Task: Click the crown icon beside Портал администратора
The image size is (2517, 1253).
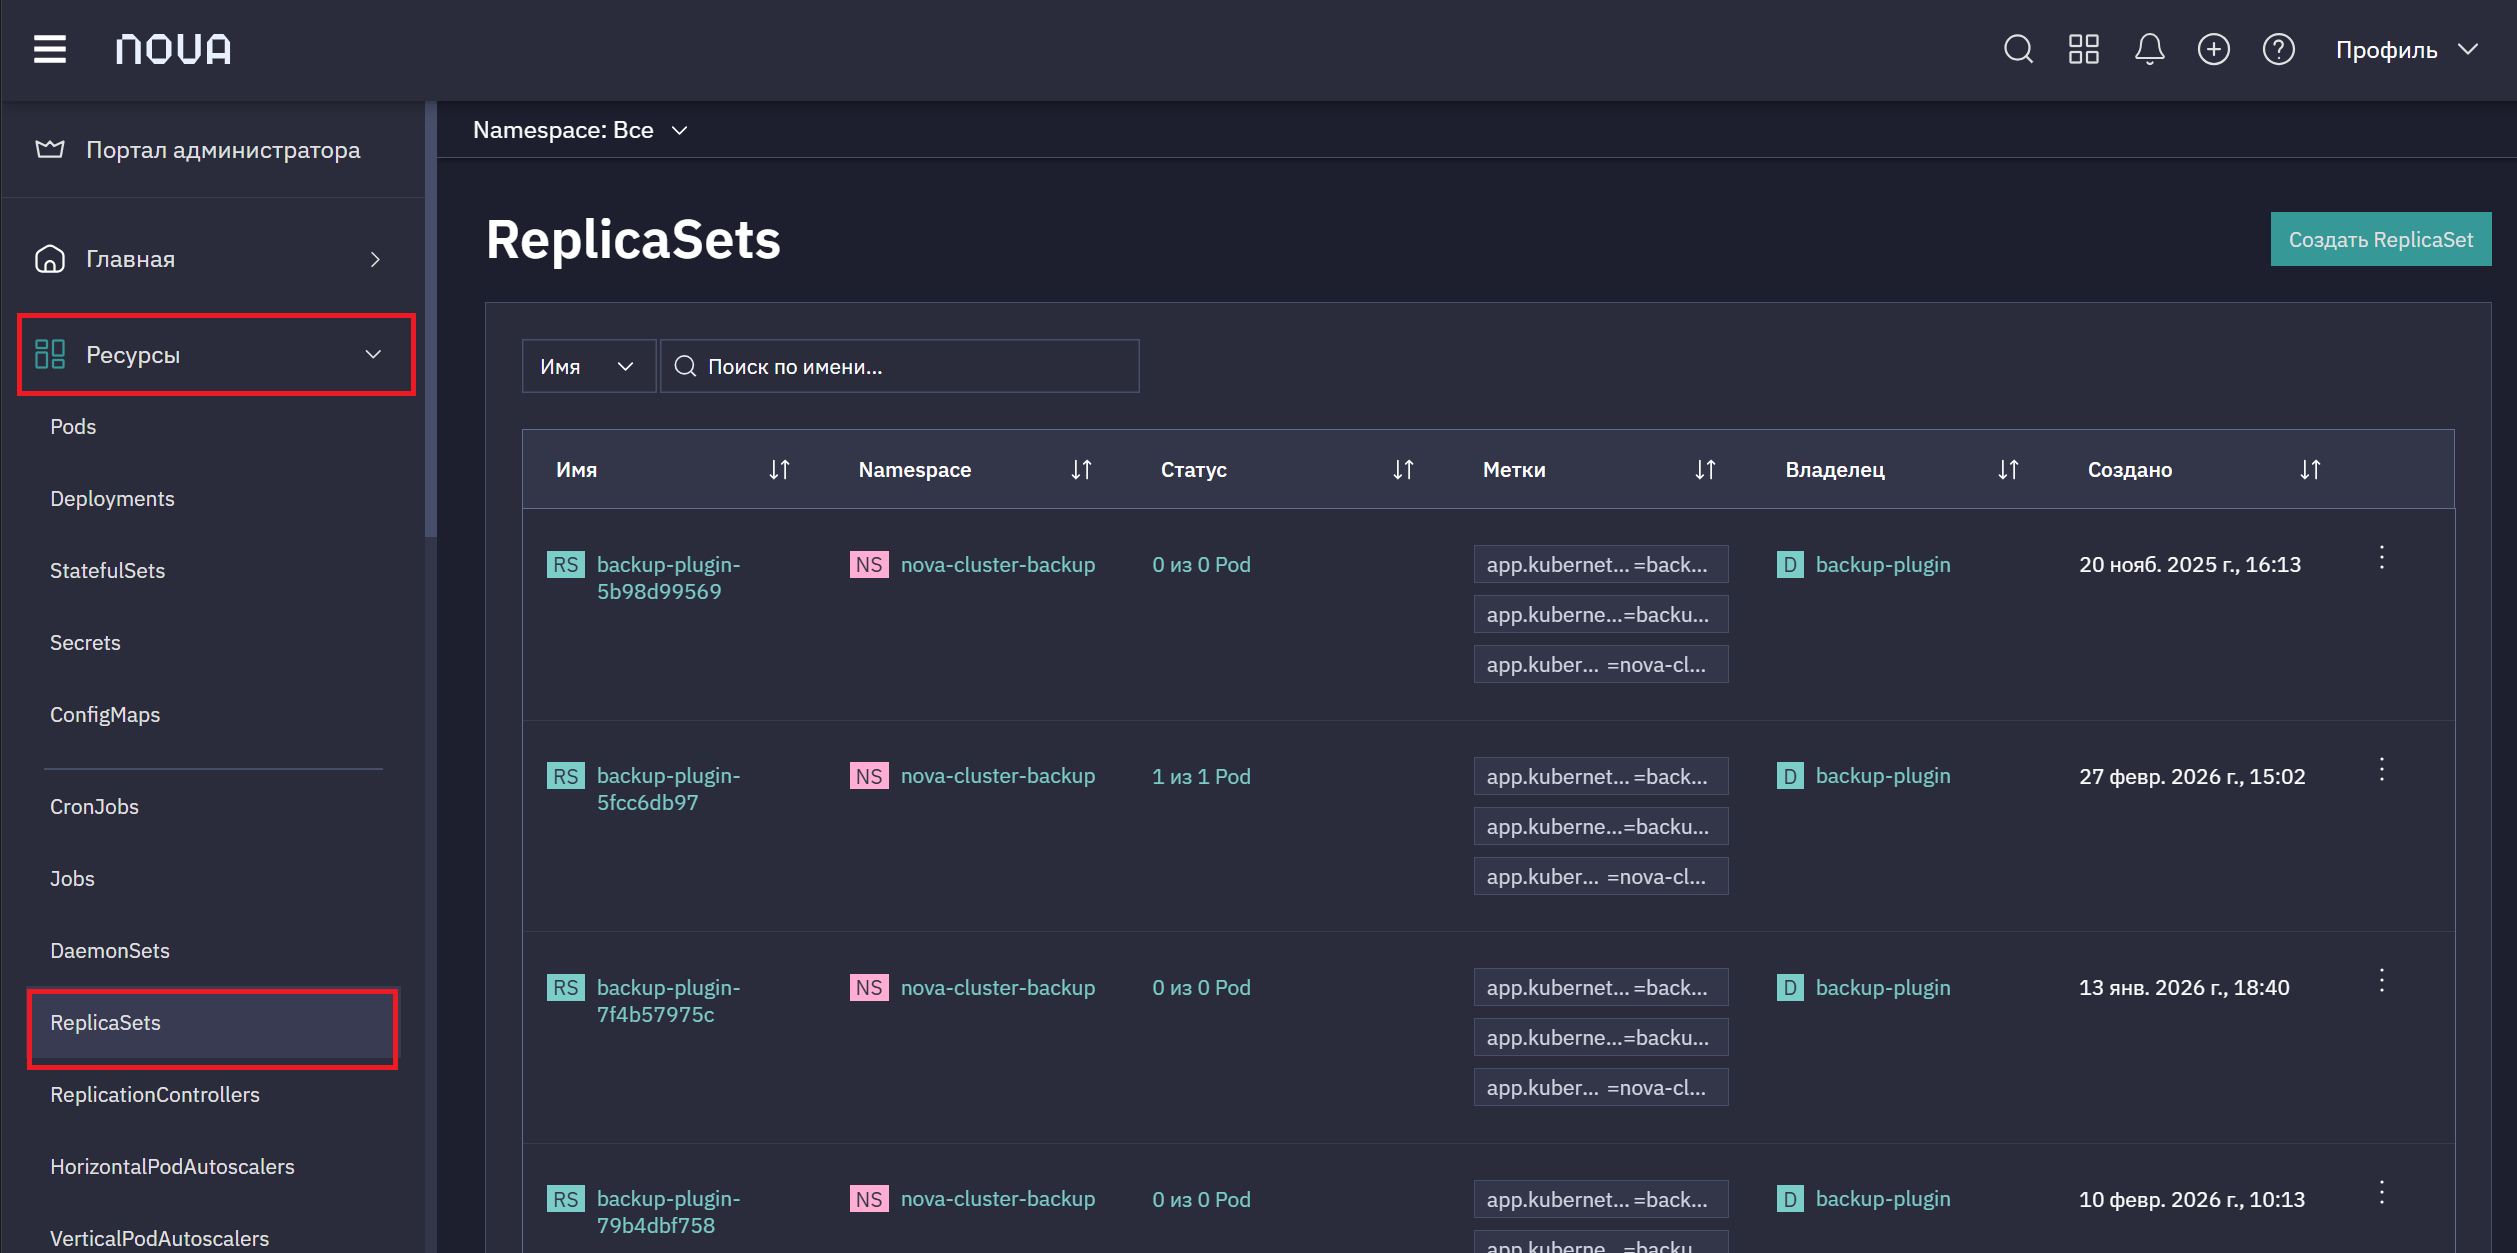Action: (x=50, y=149)
